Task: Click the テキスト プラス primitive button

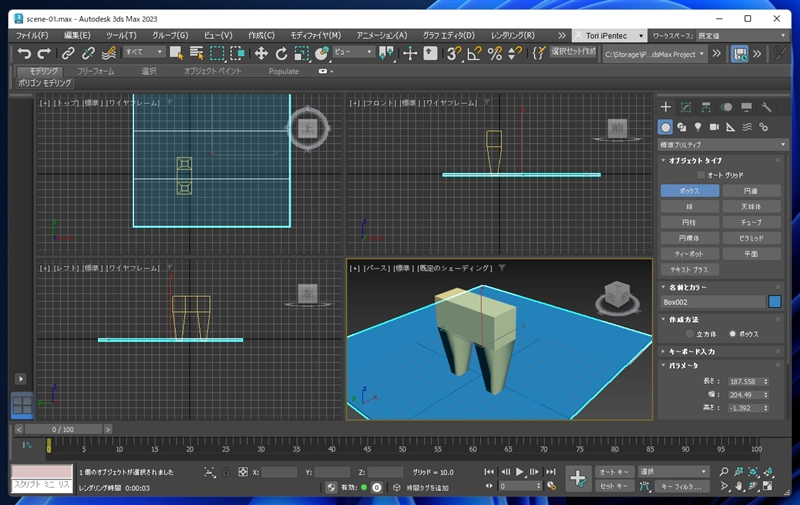Action: coord(689,270)
